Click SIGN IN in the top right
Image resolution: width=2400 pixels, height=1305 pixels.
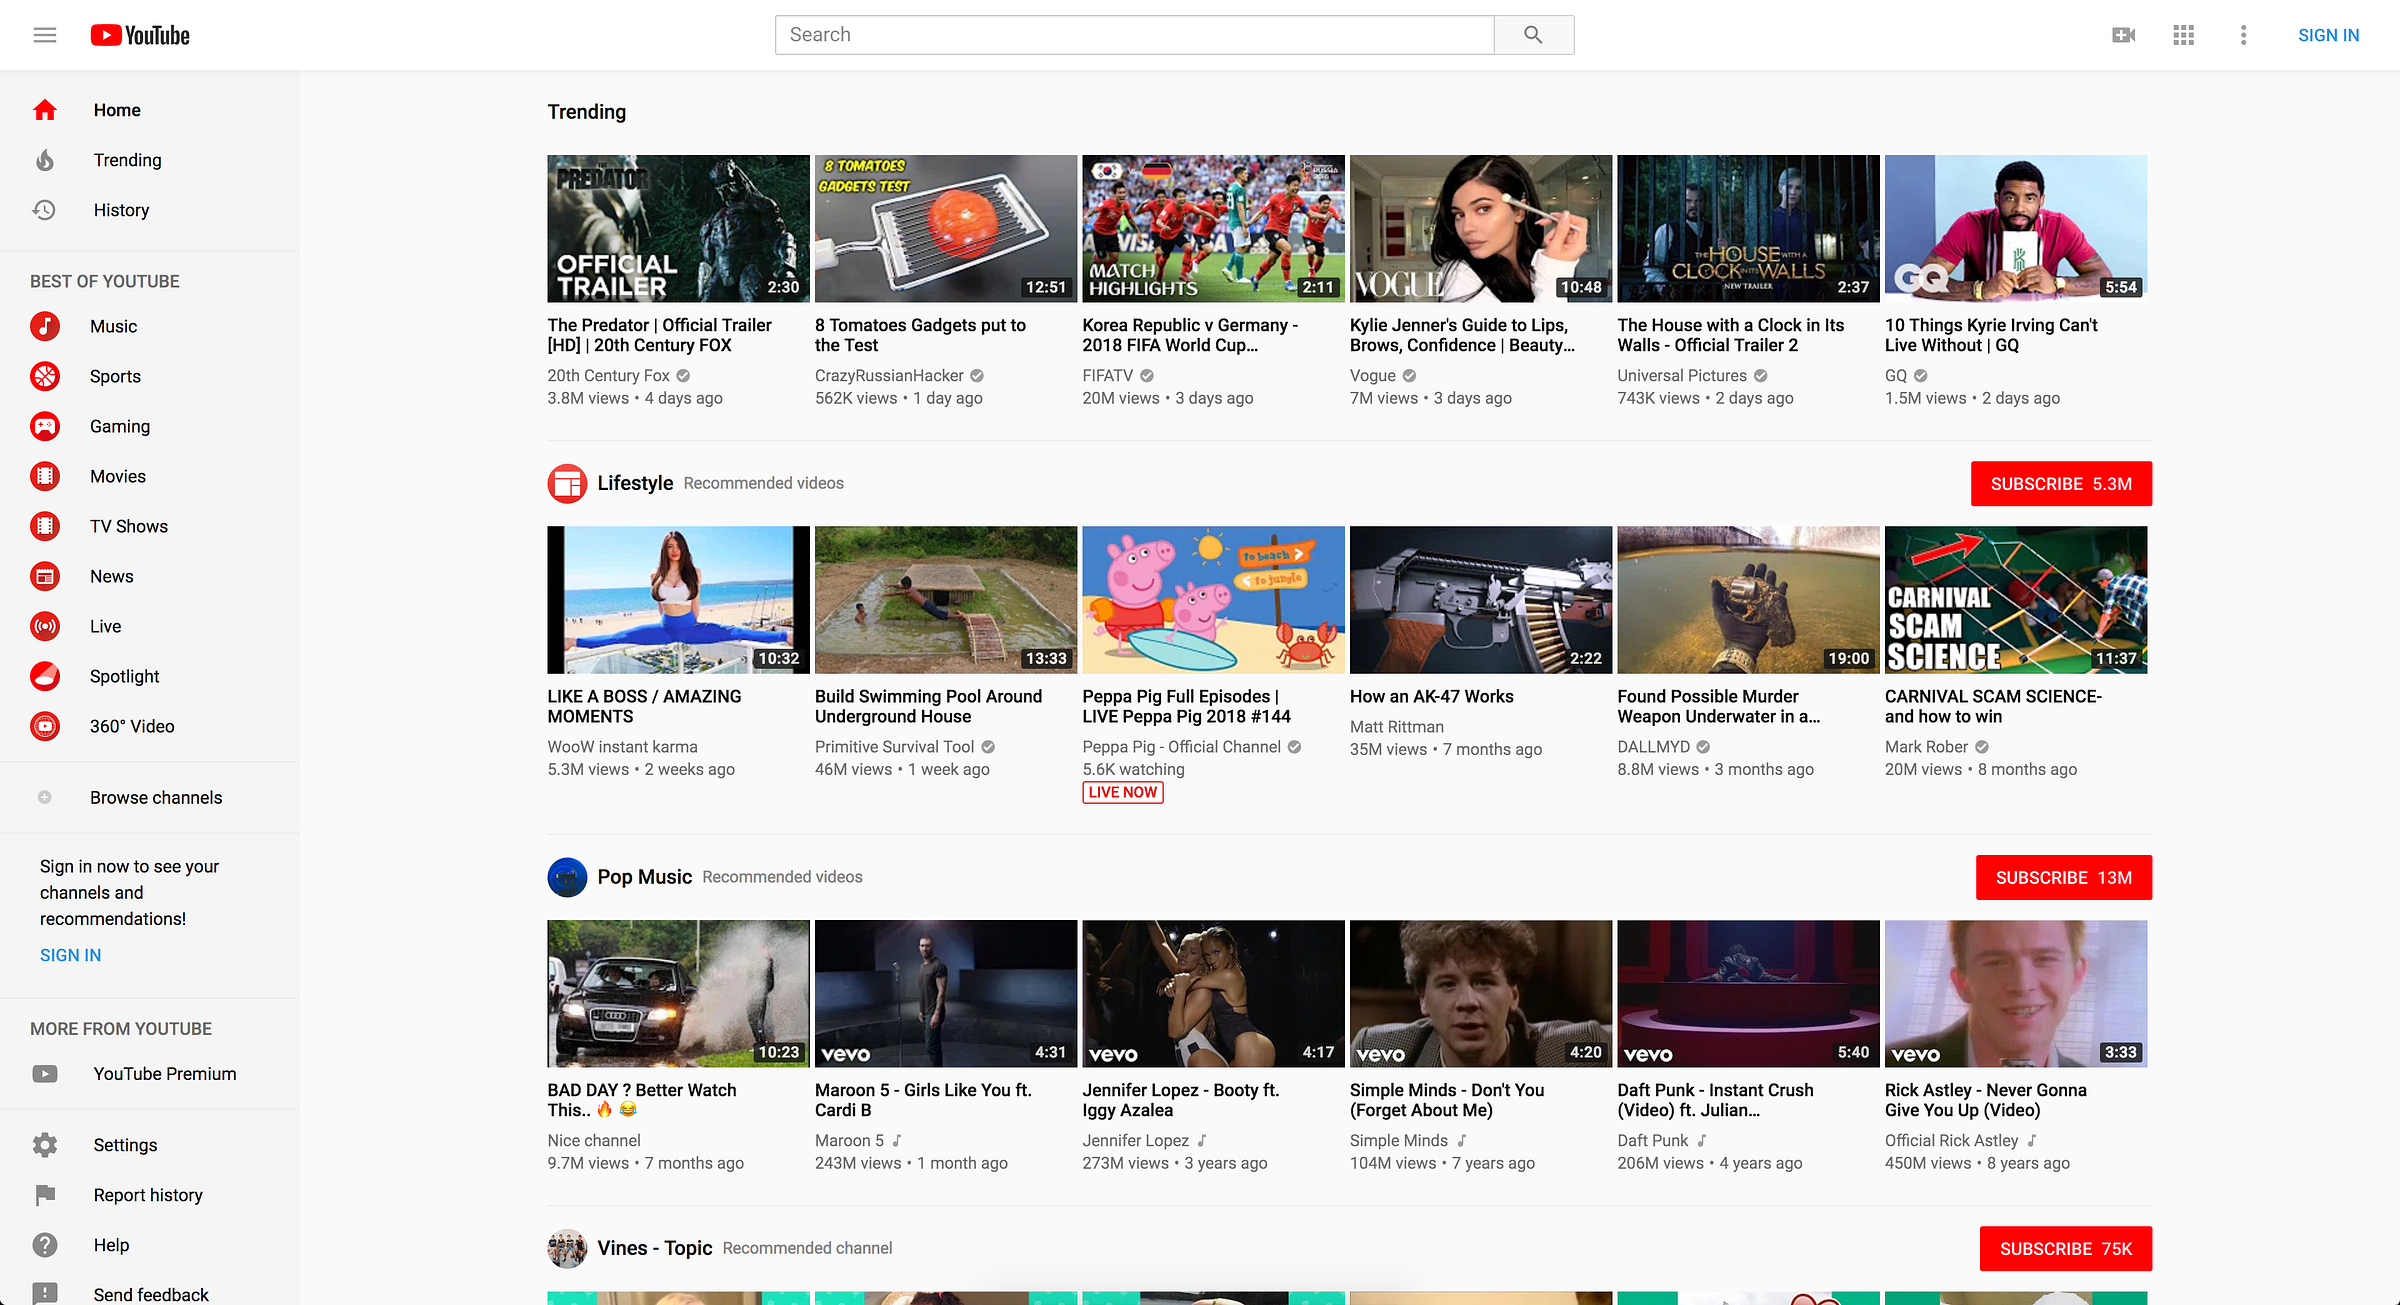click(2328, 35)
